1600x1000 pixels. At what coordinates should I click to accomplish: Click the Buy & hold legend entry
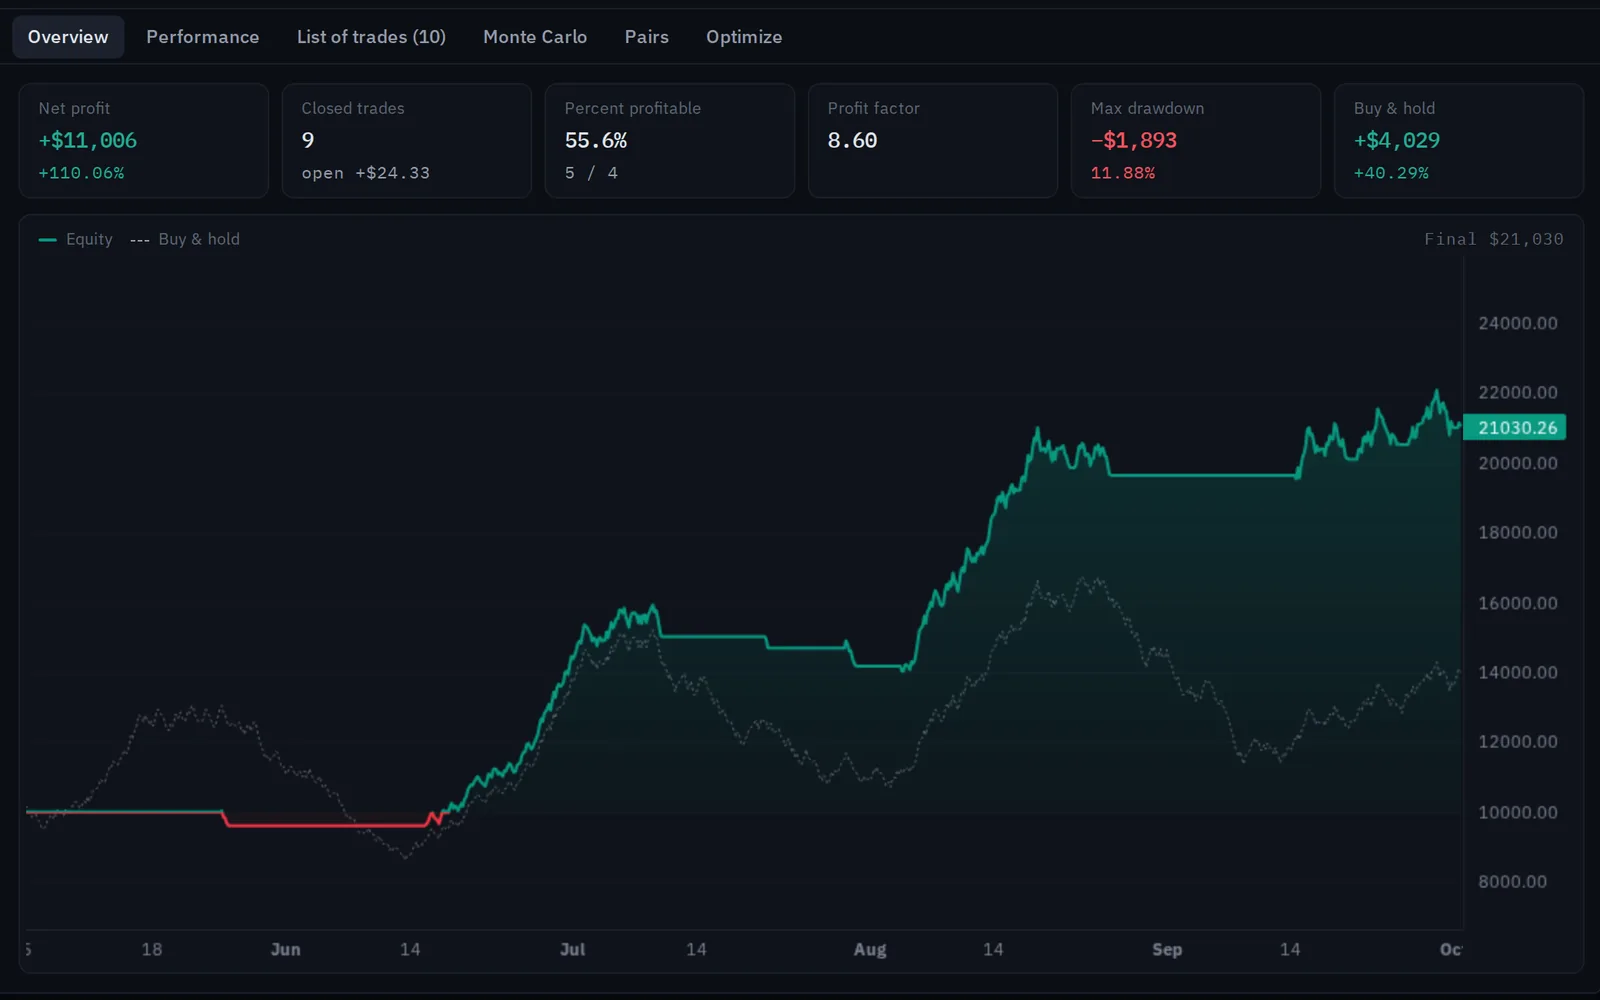185,239
